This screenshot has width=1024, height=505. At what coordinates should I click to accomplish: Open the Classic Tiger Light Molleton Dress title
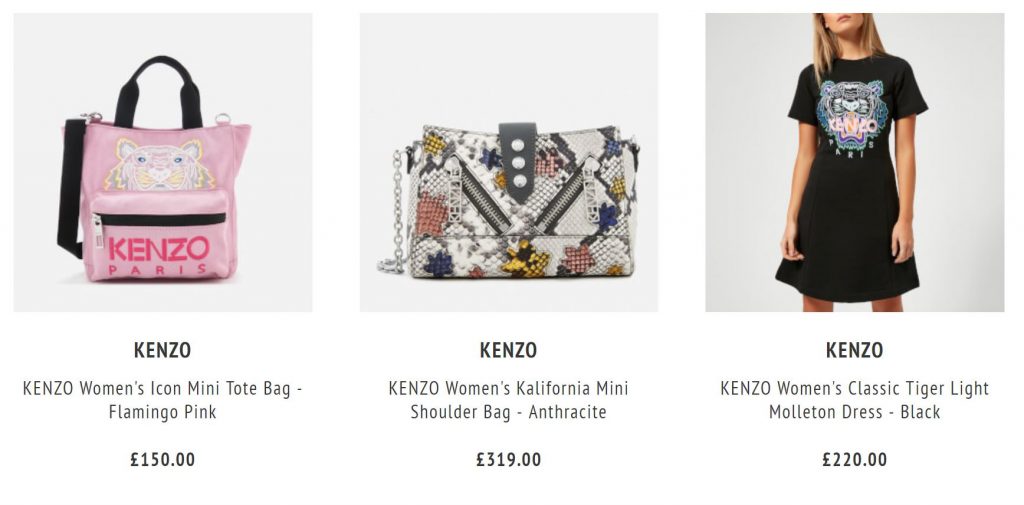855,400
